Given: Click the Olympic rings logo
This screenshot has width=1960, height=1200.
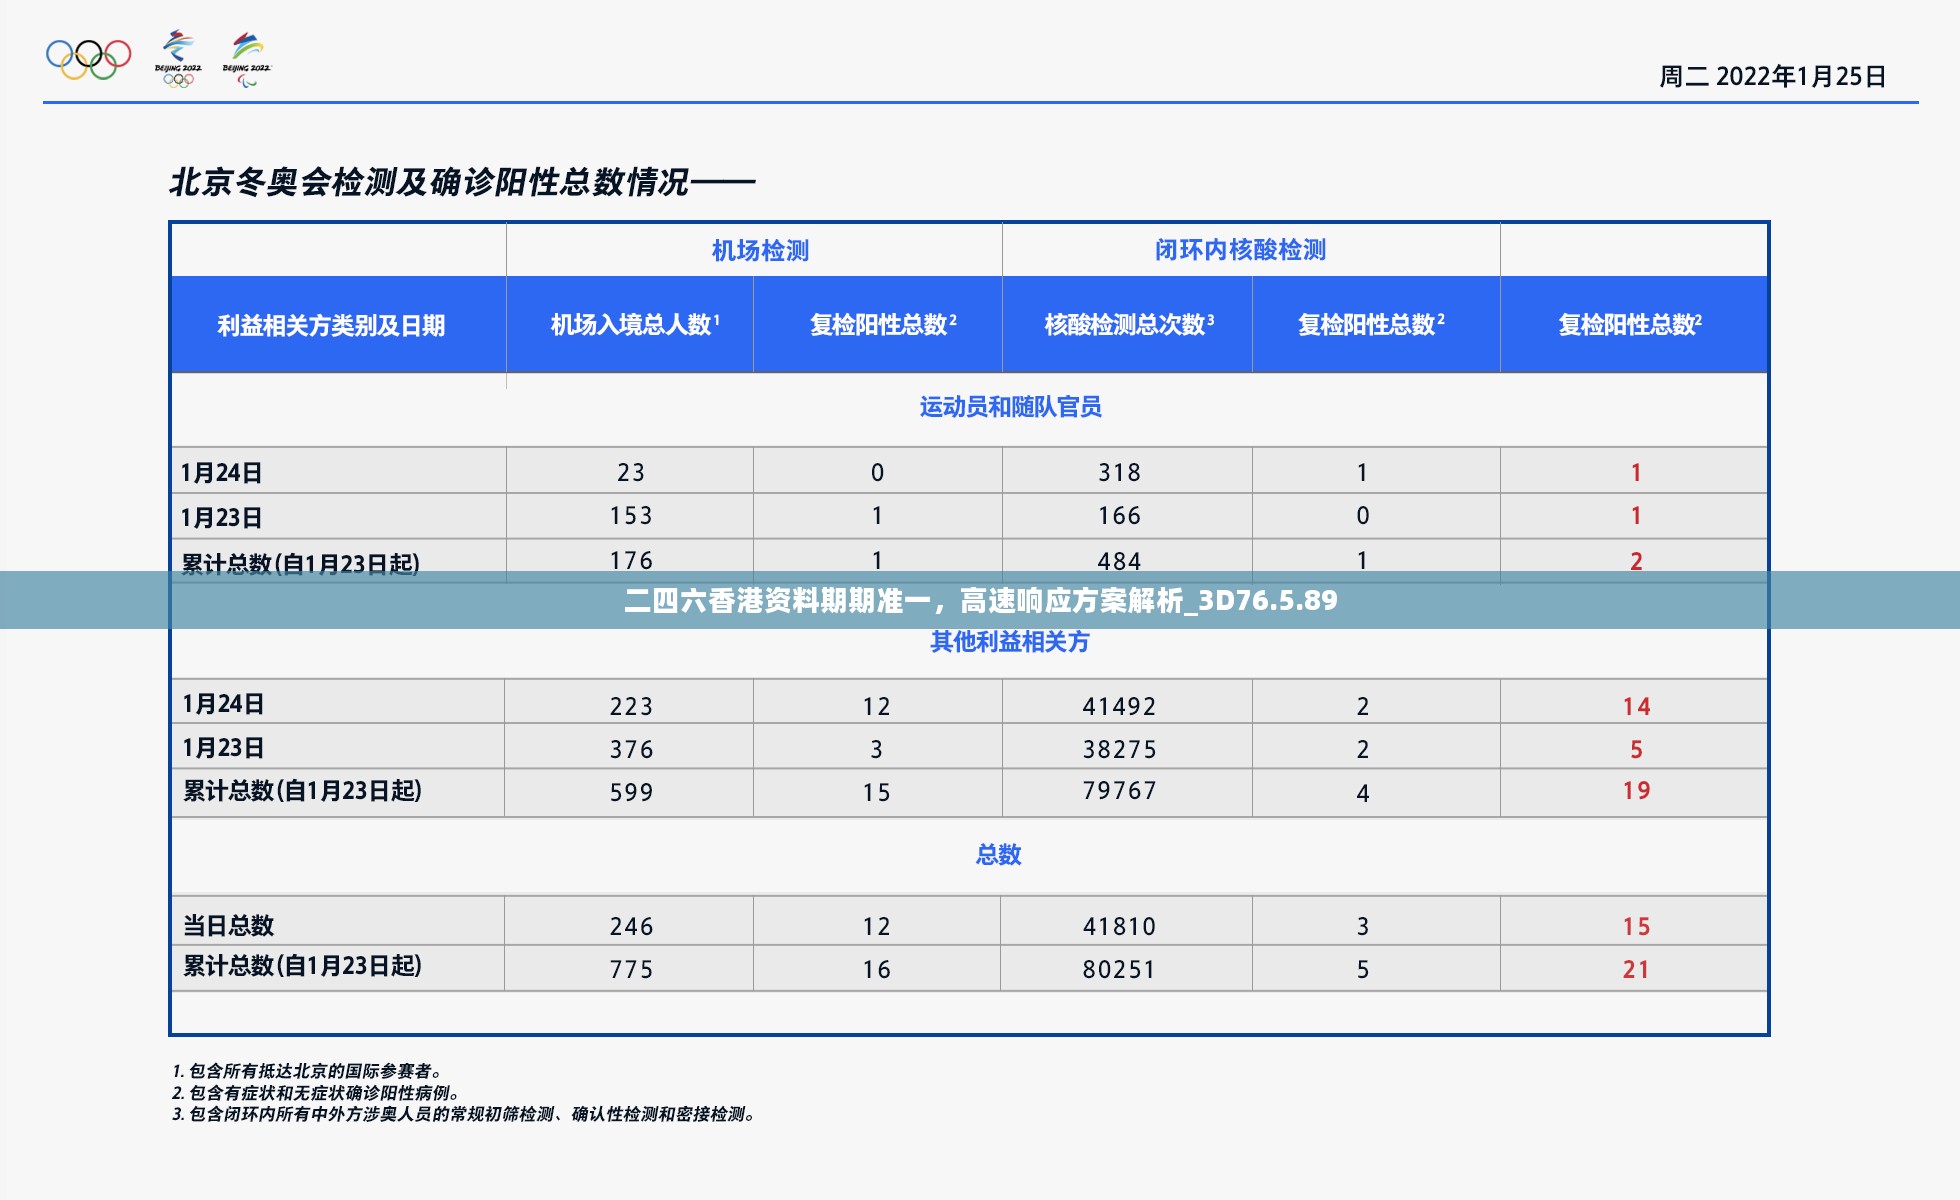Looking at the screenshot, I should tap(89, 59).
